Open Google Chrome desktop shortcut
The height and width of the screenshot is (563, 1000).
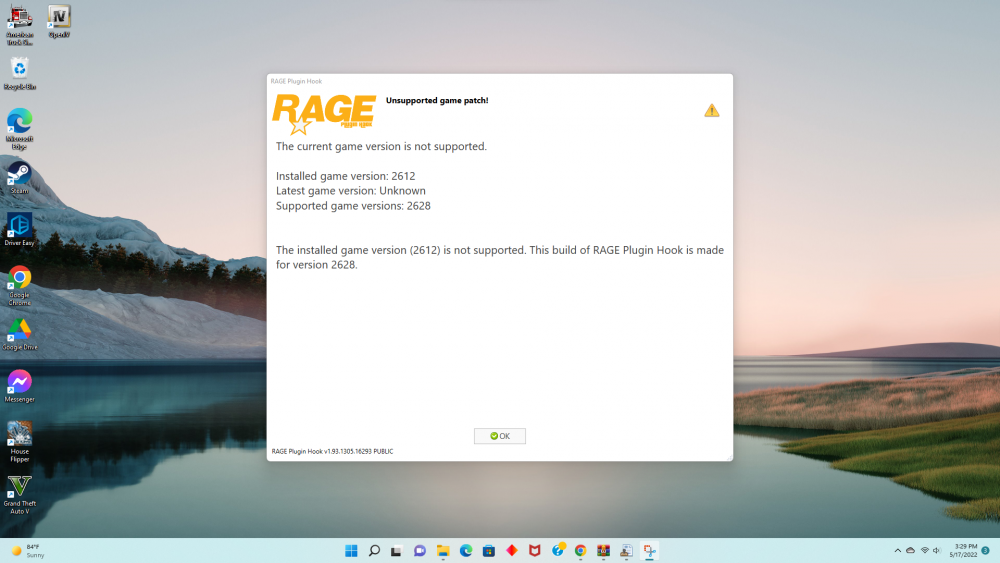(19, 286)
